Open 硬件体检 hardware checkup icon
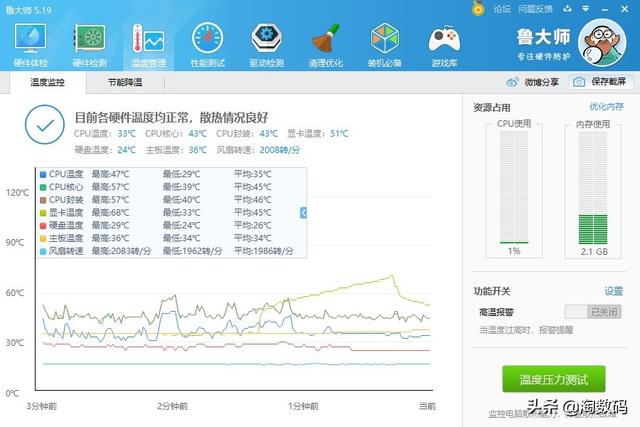640x427 pixels. [x=31, y=44]
